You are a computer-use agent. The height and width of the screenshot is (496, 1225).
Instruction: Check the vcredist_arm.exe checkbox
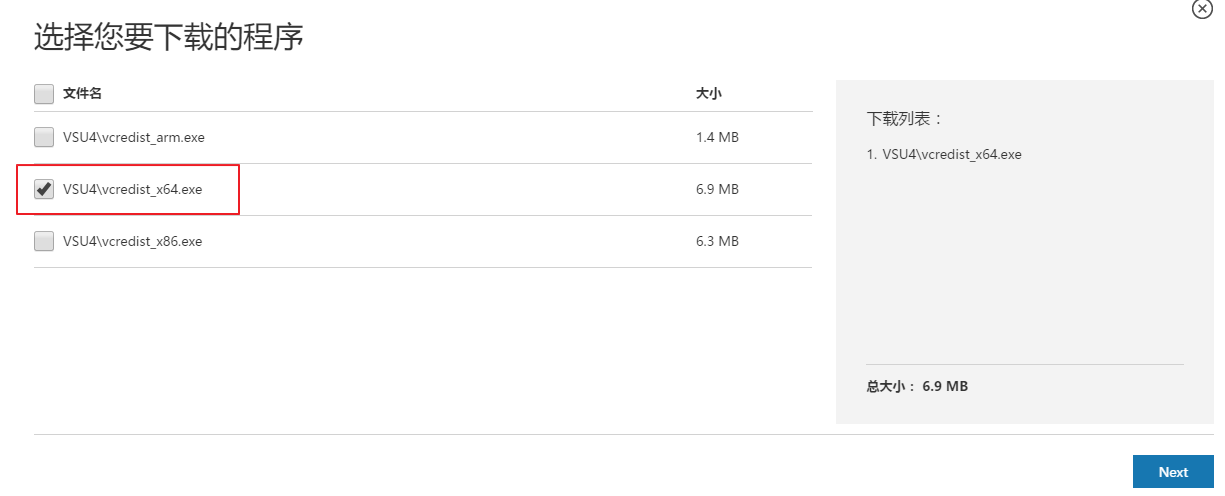click(x=44, y=138)
